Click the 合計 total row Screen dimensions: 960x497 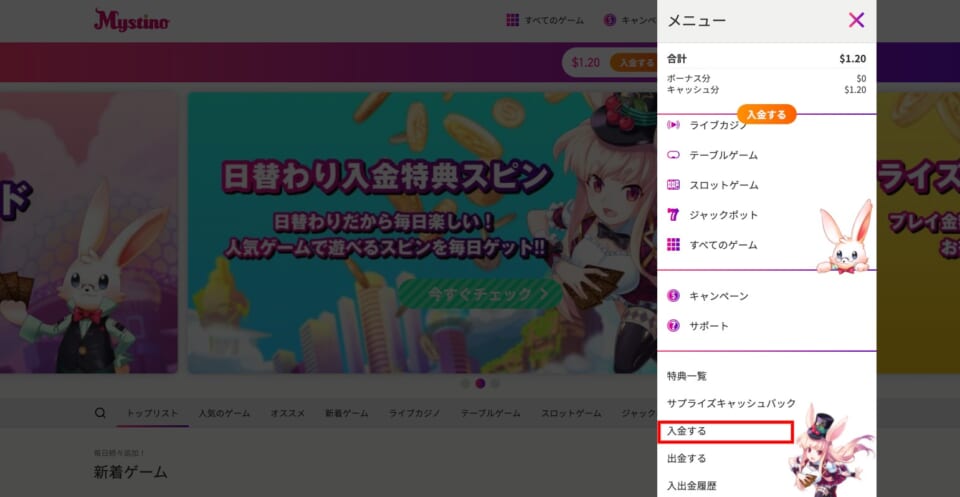click(x=767, y=59)
